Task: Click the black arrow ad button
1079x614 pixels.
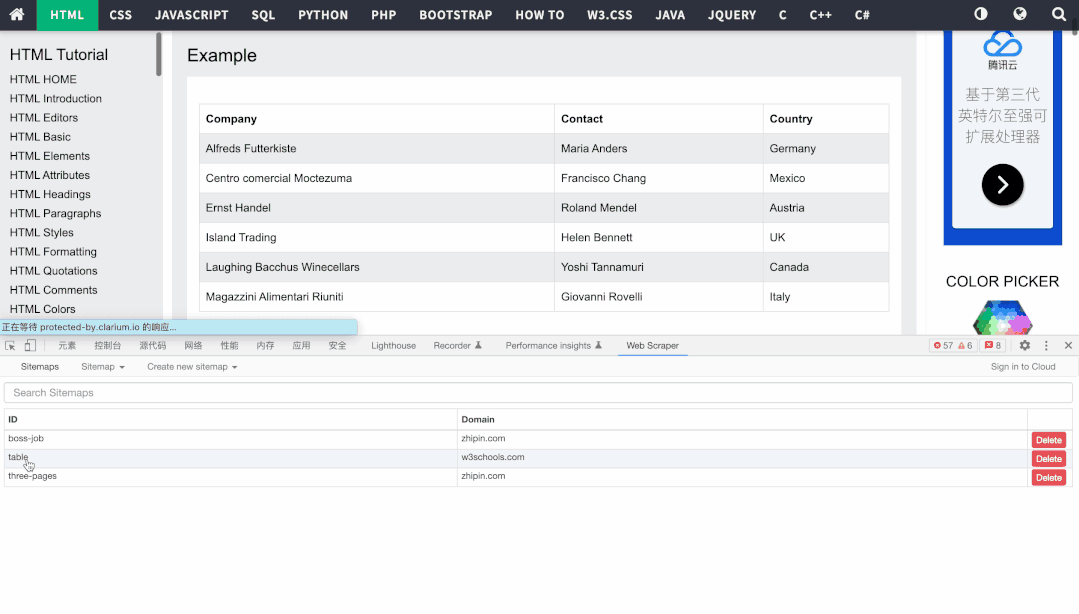Action: coord(1002,185)
